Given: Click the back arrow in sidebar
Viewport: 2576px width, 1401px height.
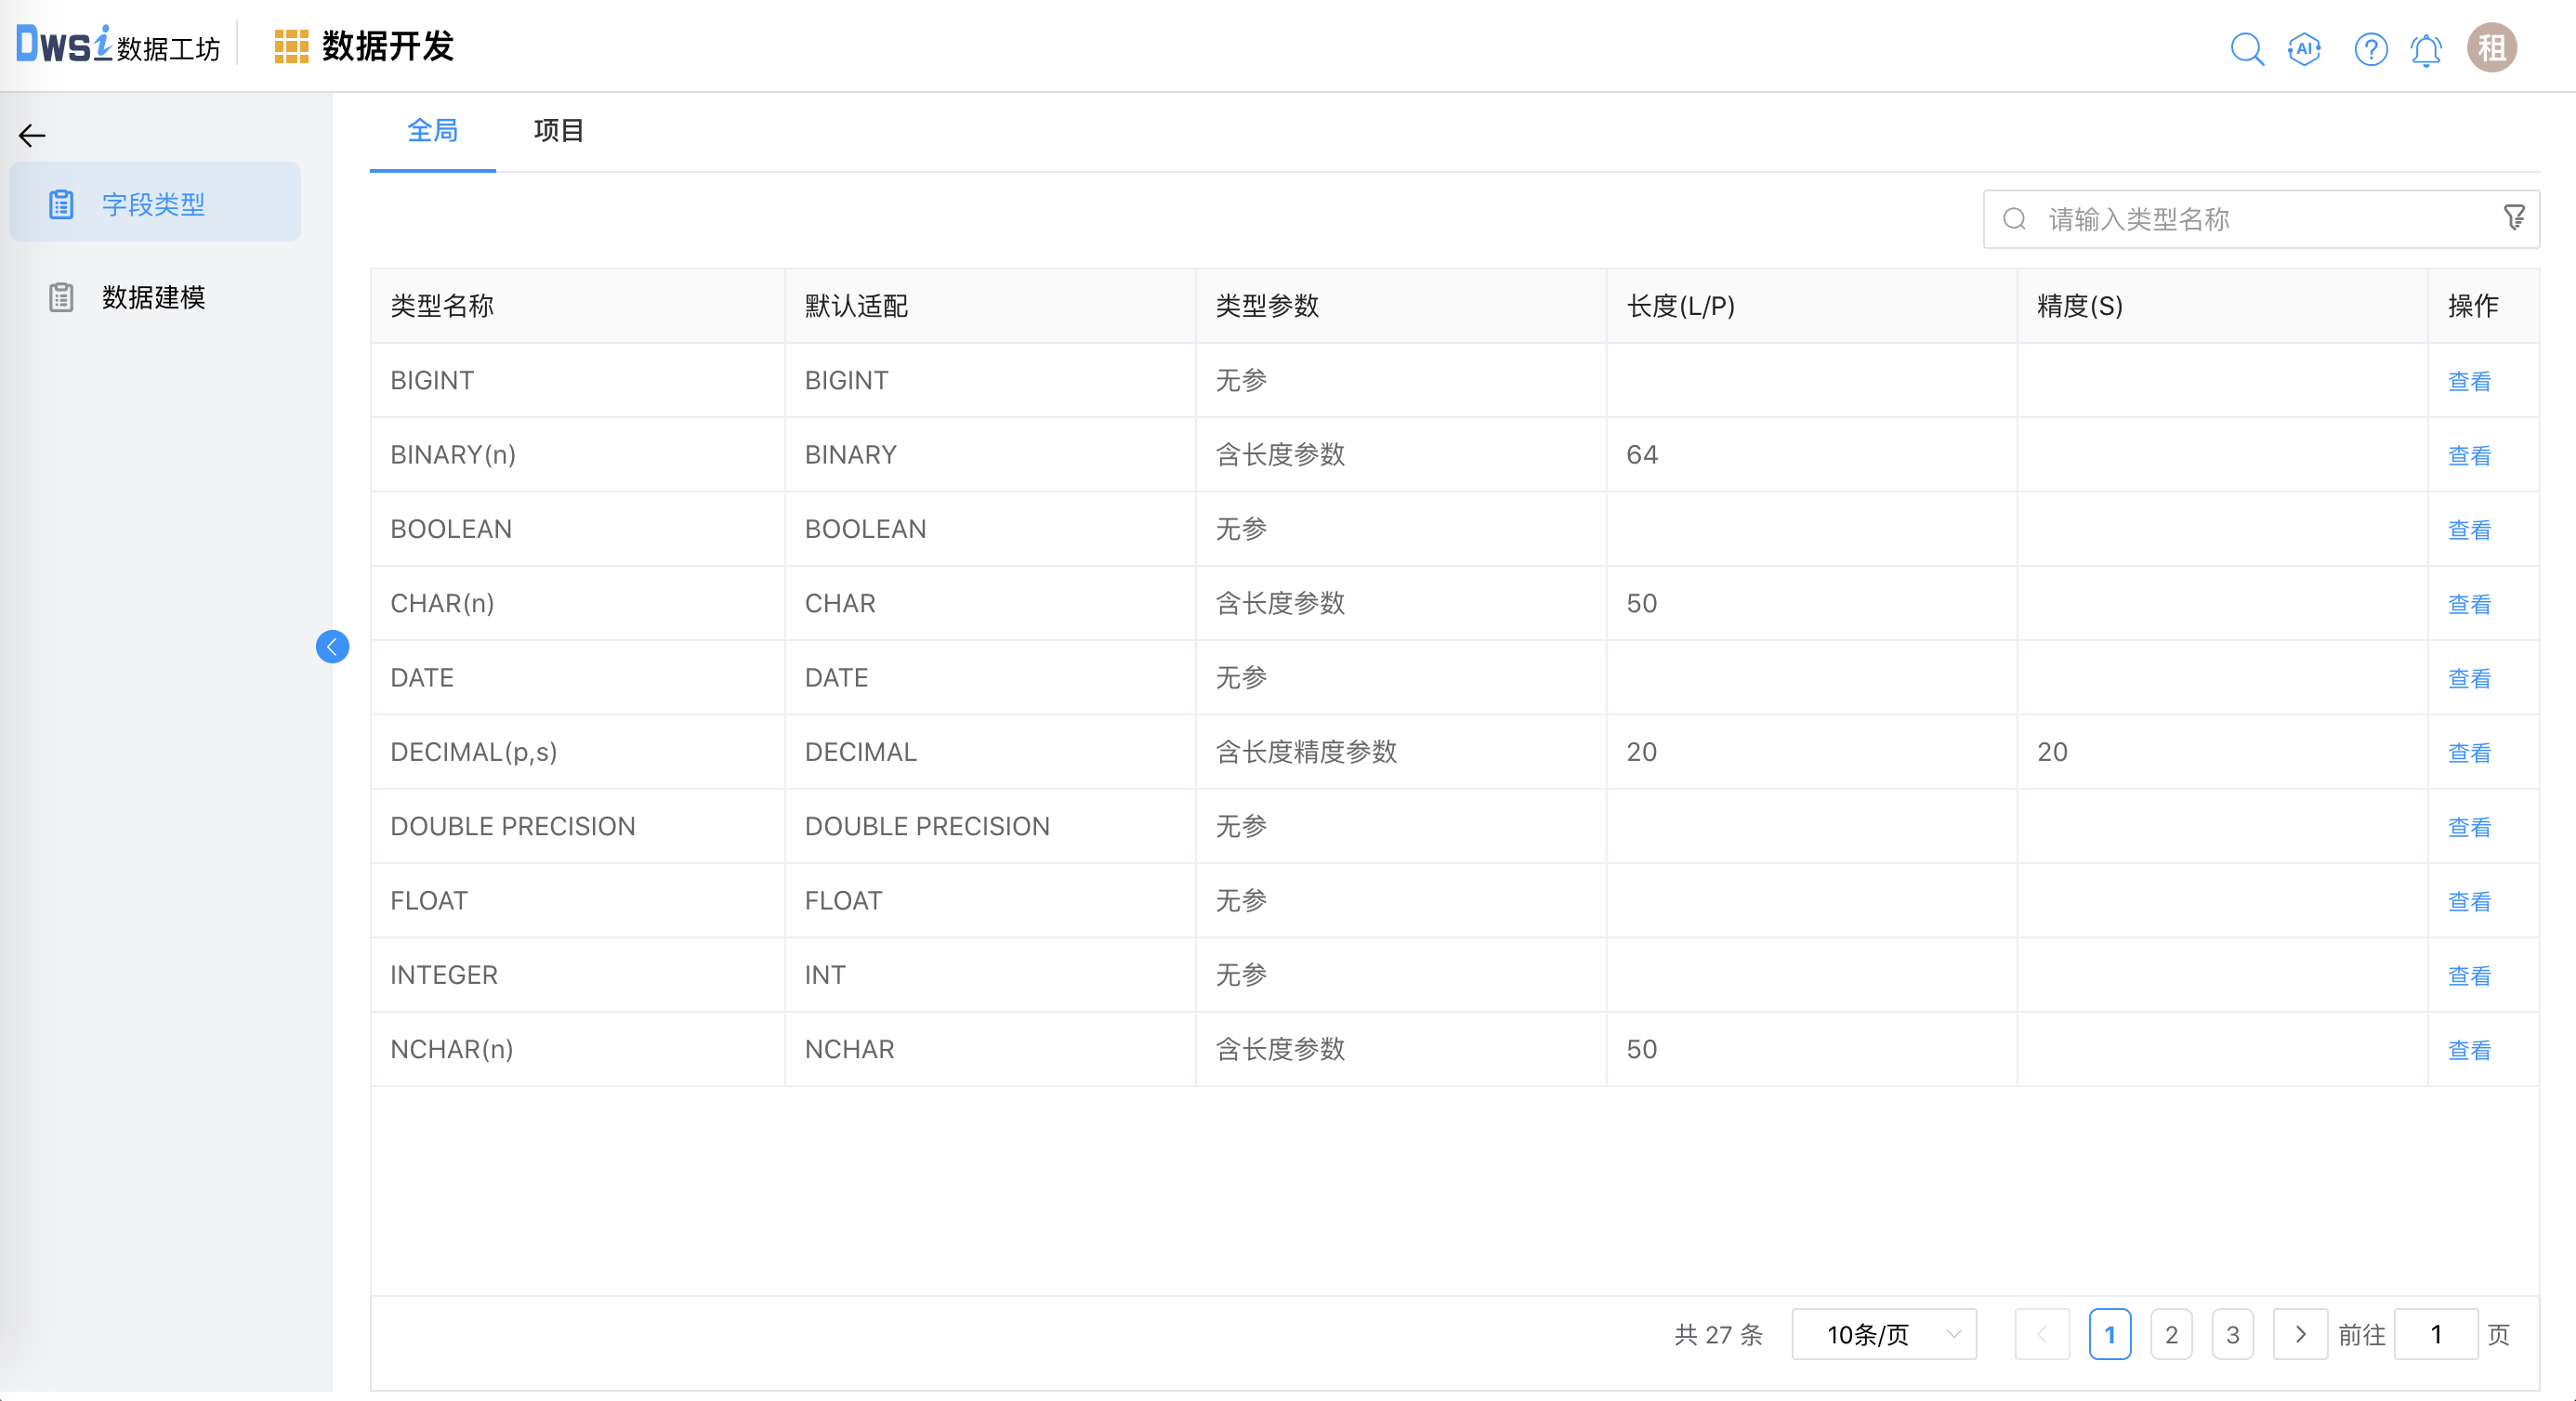Looking at the screenshot, I should coord(32,135).
